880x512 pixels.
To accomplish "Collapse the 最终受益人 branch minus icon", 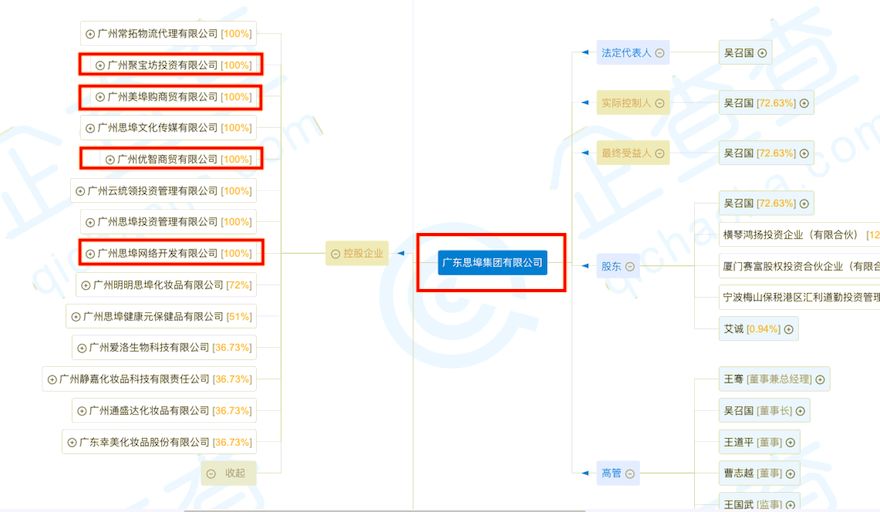I will coord(660,153).
